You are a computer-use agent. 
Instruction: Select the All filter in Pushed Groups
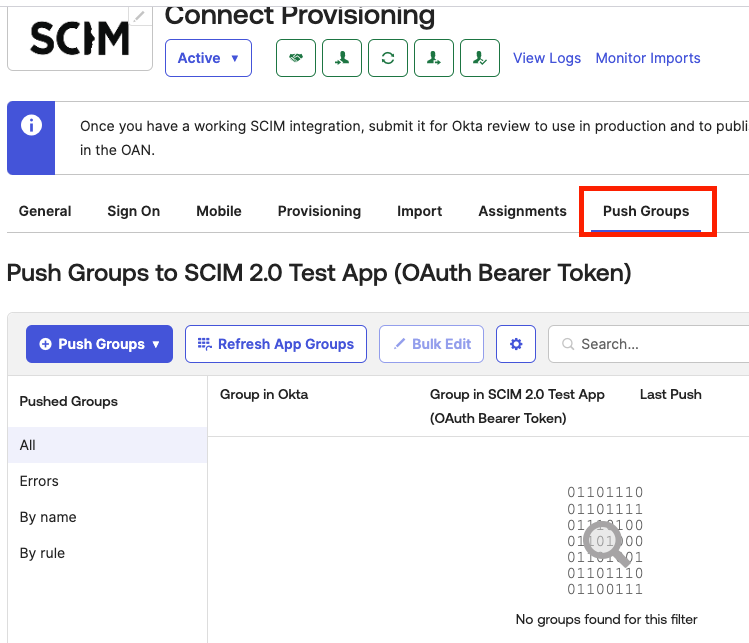click(107, 445)
